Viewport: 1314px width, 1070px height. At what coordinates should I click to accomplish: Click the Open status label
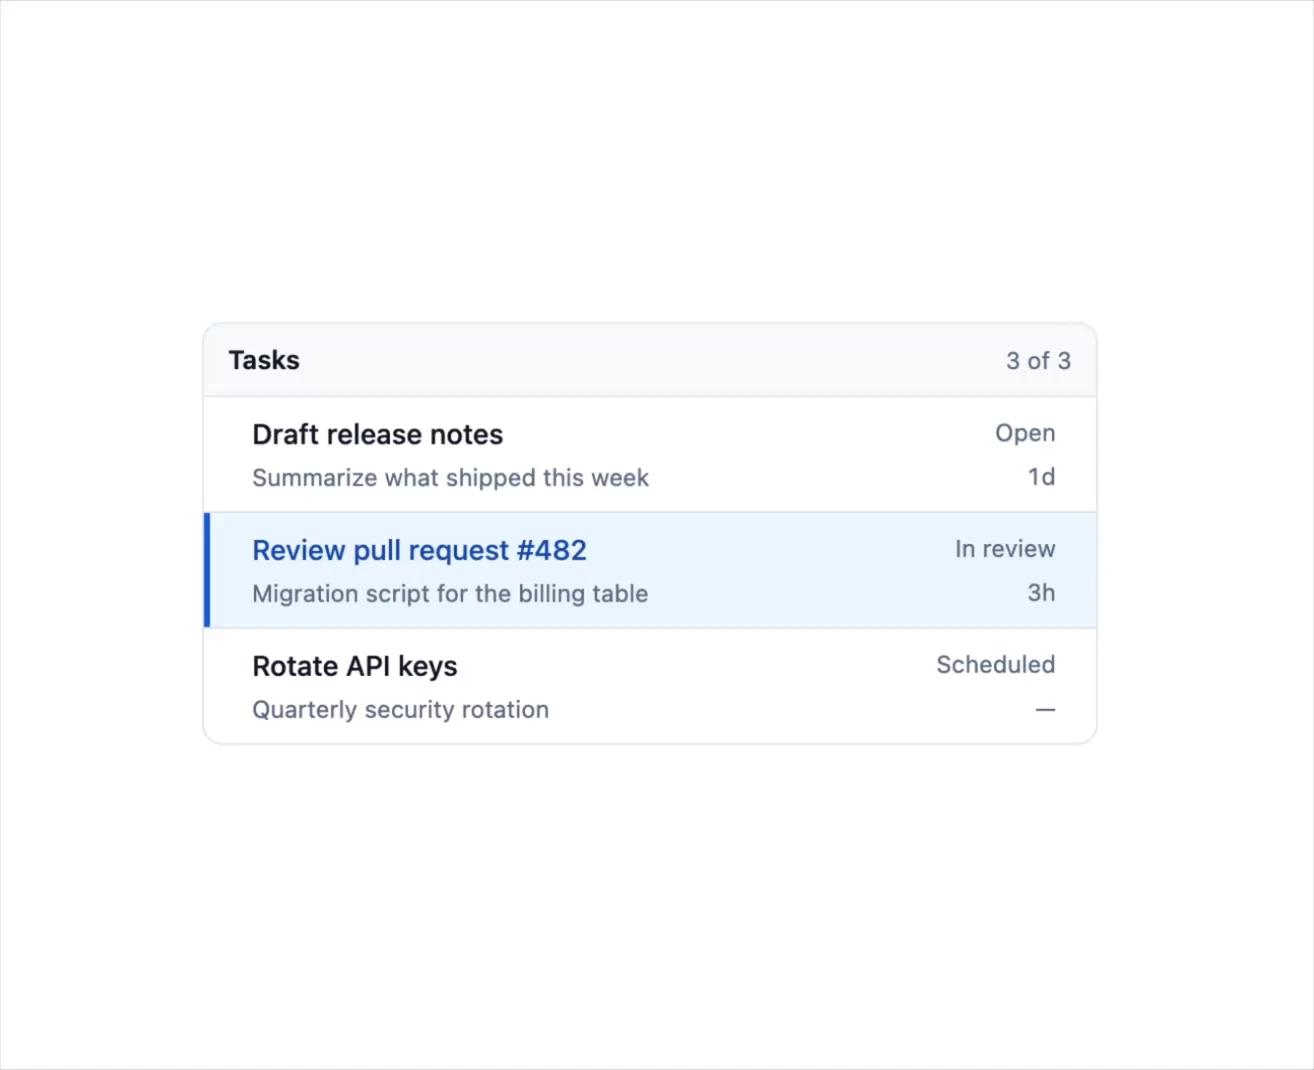click(1025, 434)
